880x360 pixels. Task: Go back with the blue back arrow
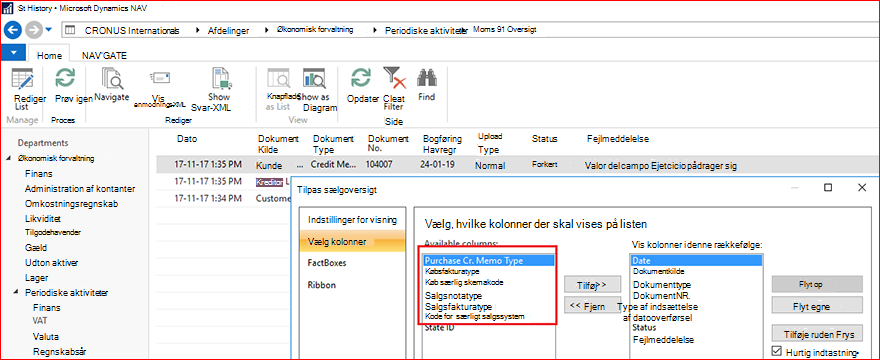tap(13, 30)
